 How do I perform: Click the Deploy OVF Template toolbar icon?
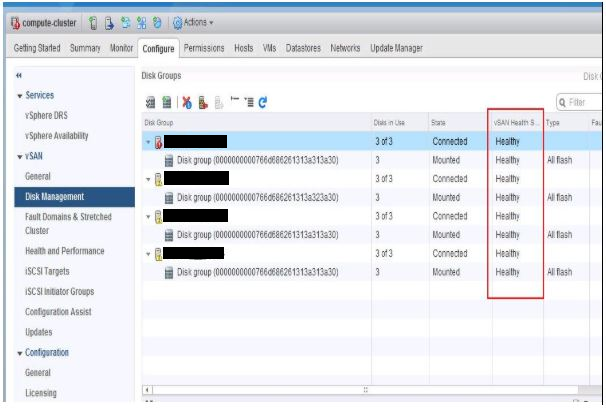tap(157, 23)
